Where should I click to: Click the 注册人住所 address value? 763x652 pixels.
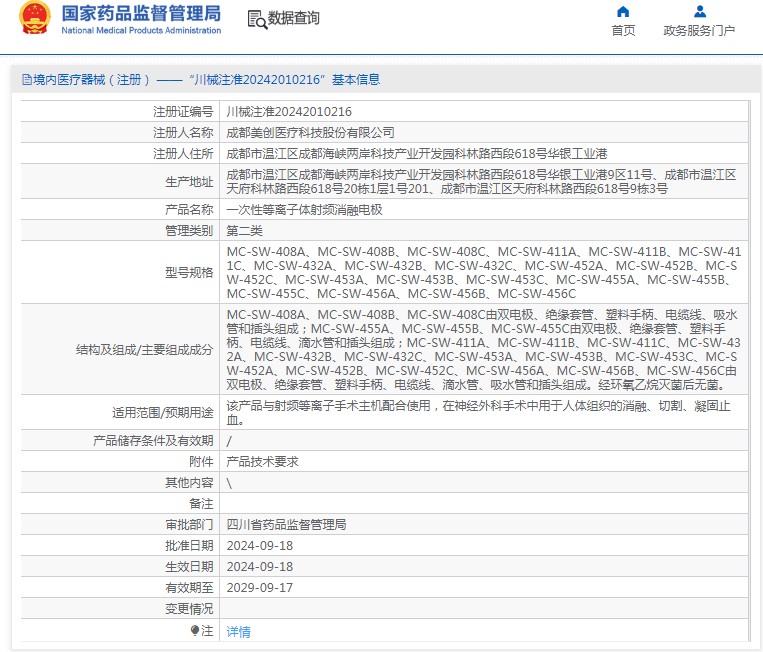point(417,154)
